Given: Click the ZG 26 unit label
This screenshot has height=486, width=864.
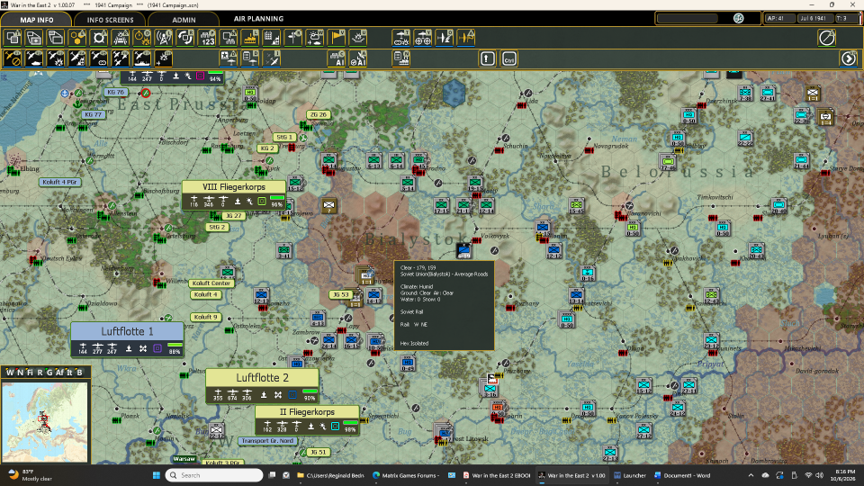Looking at the screenshot, I should pos(318,115).
